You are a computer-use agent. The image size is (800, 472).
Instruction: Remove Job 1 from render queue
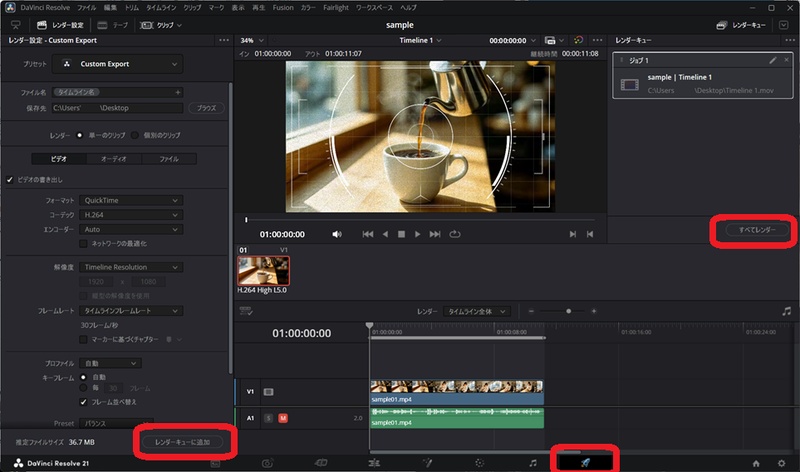[x=786, y=60]
